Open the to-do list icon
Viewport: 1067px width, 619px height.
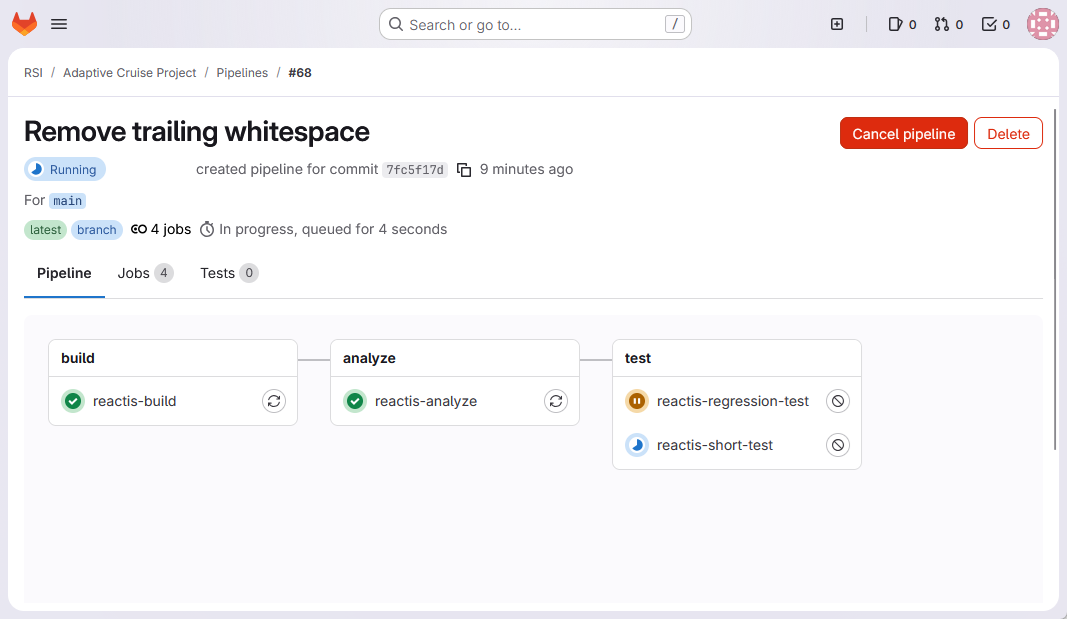click(995, 24)
